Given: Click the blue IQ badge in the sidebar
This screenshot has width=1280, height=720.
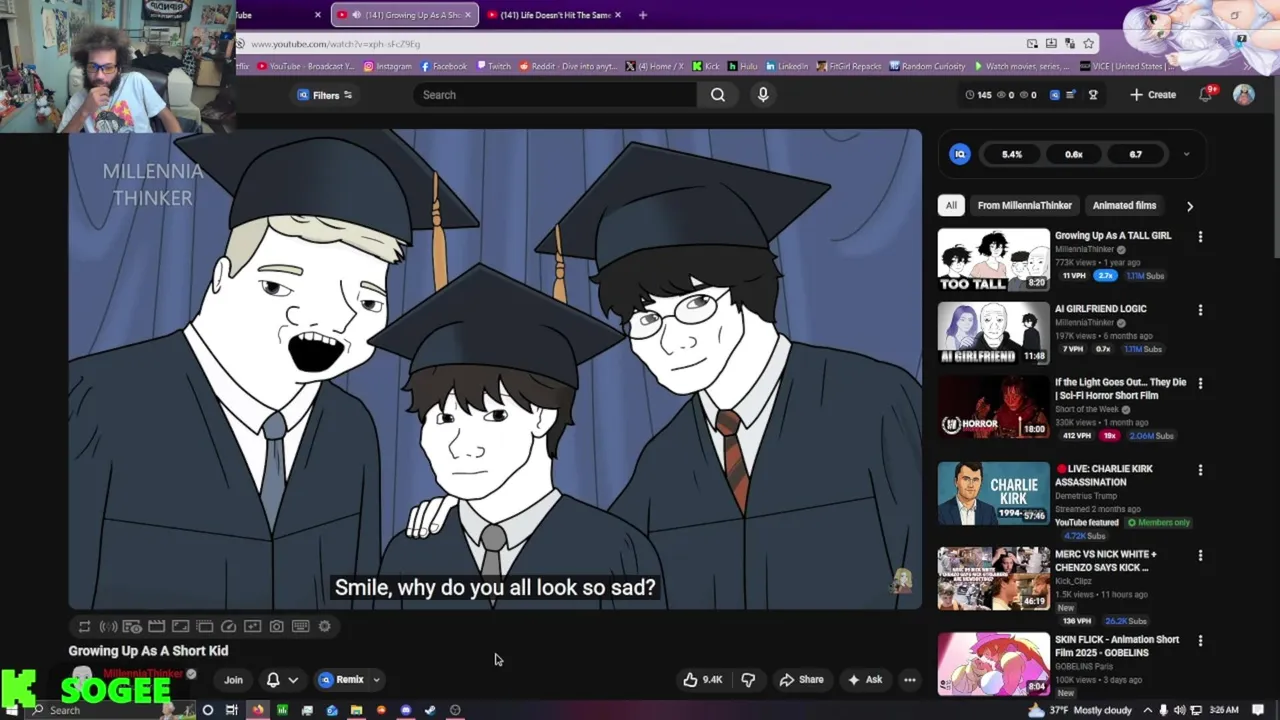Looking at the screenshot, I should coord(960,154).
